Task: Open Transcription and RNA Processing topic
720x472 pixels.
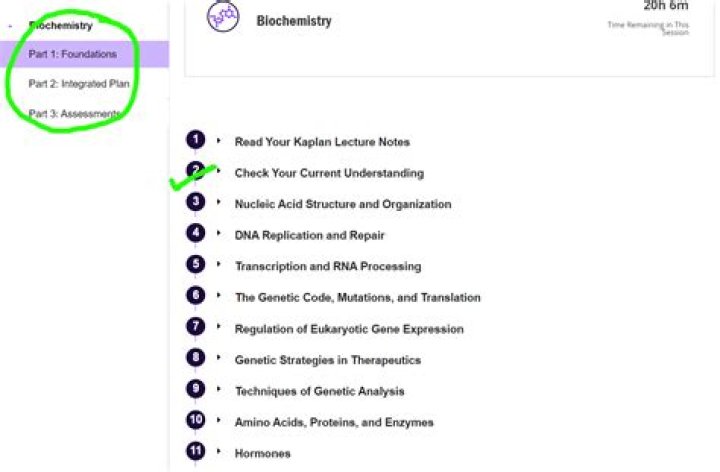Action: tap(327, 266)
